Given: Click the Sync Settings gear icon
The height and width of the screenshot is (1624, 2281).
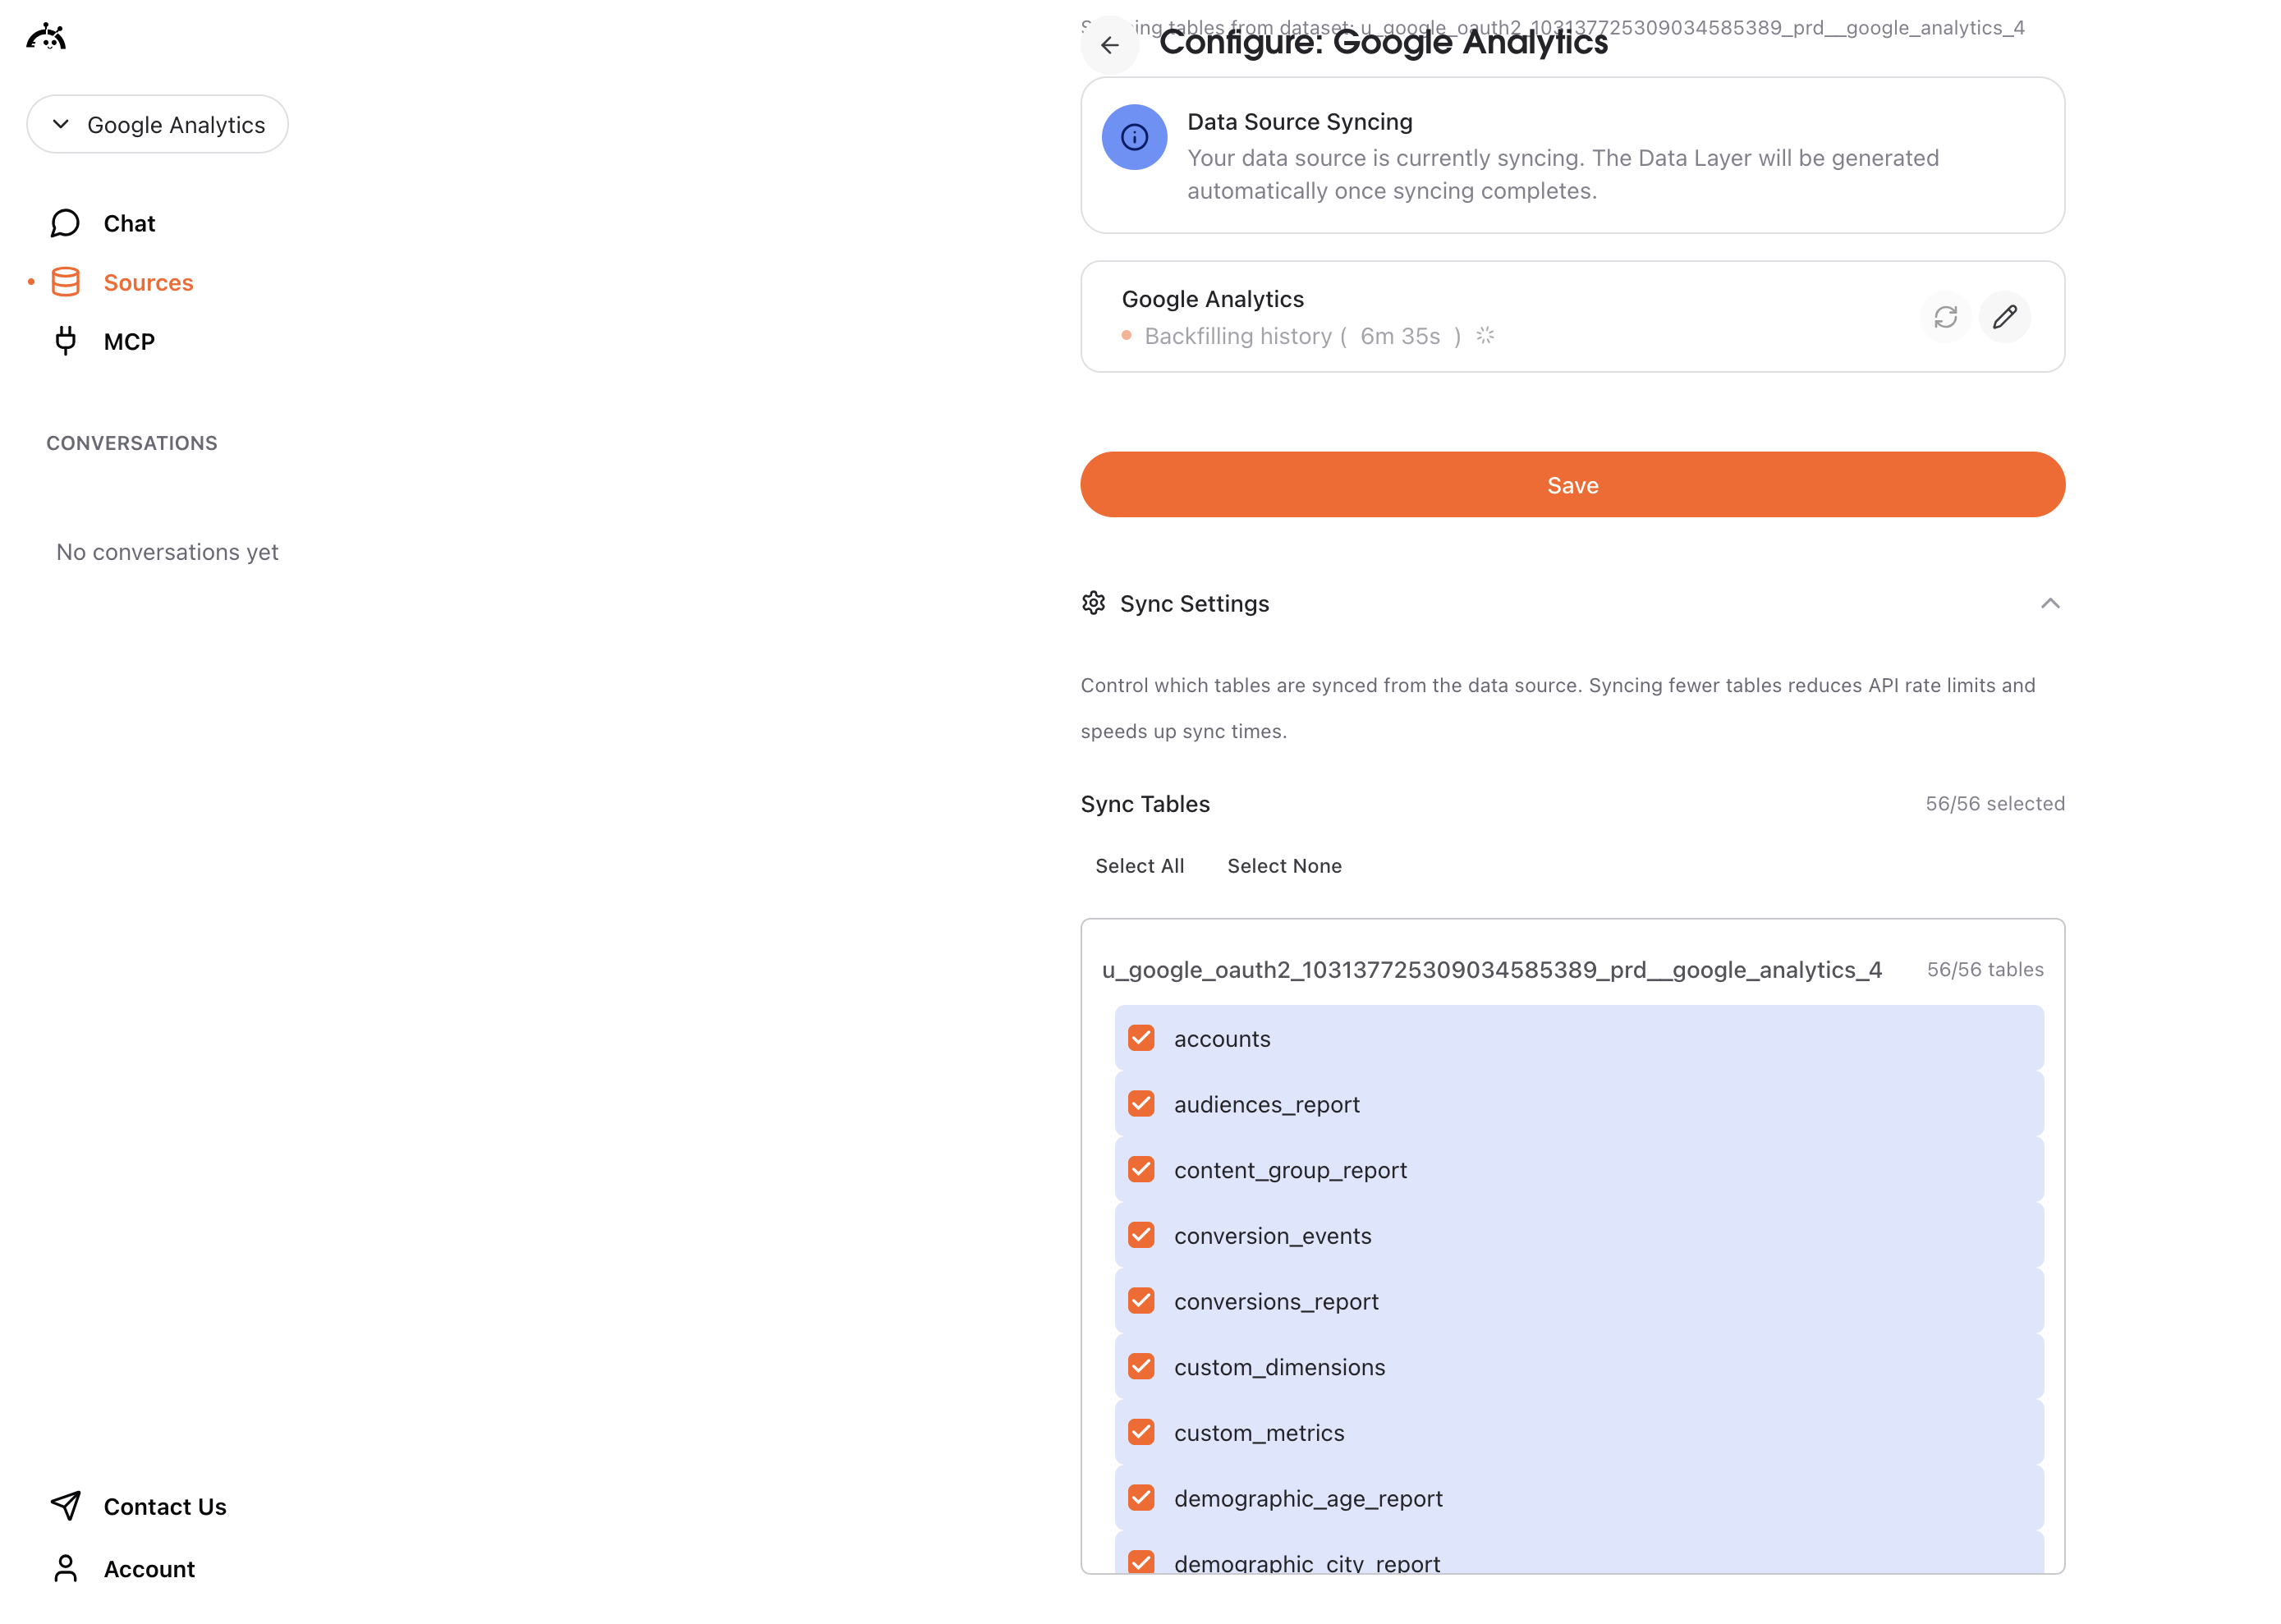Looking at the screenshot, I should click(1093, 603).
